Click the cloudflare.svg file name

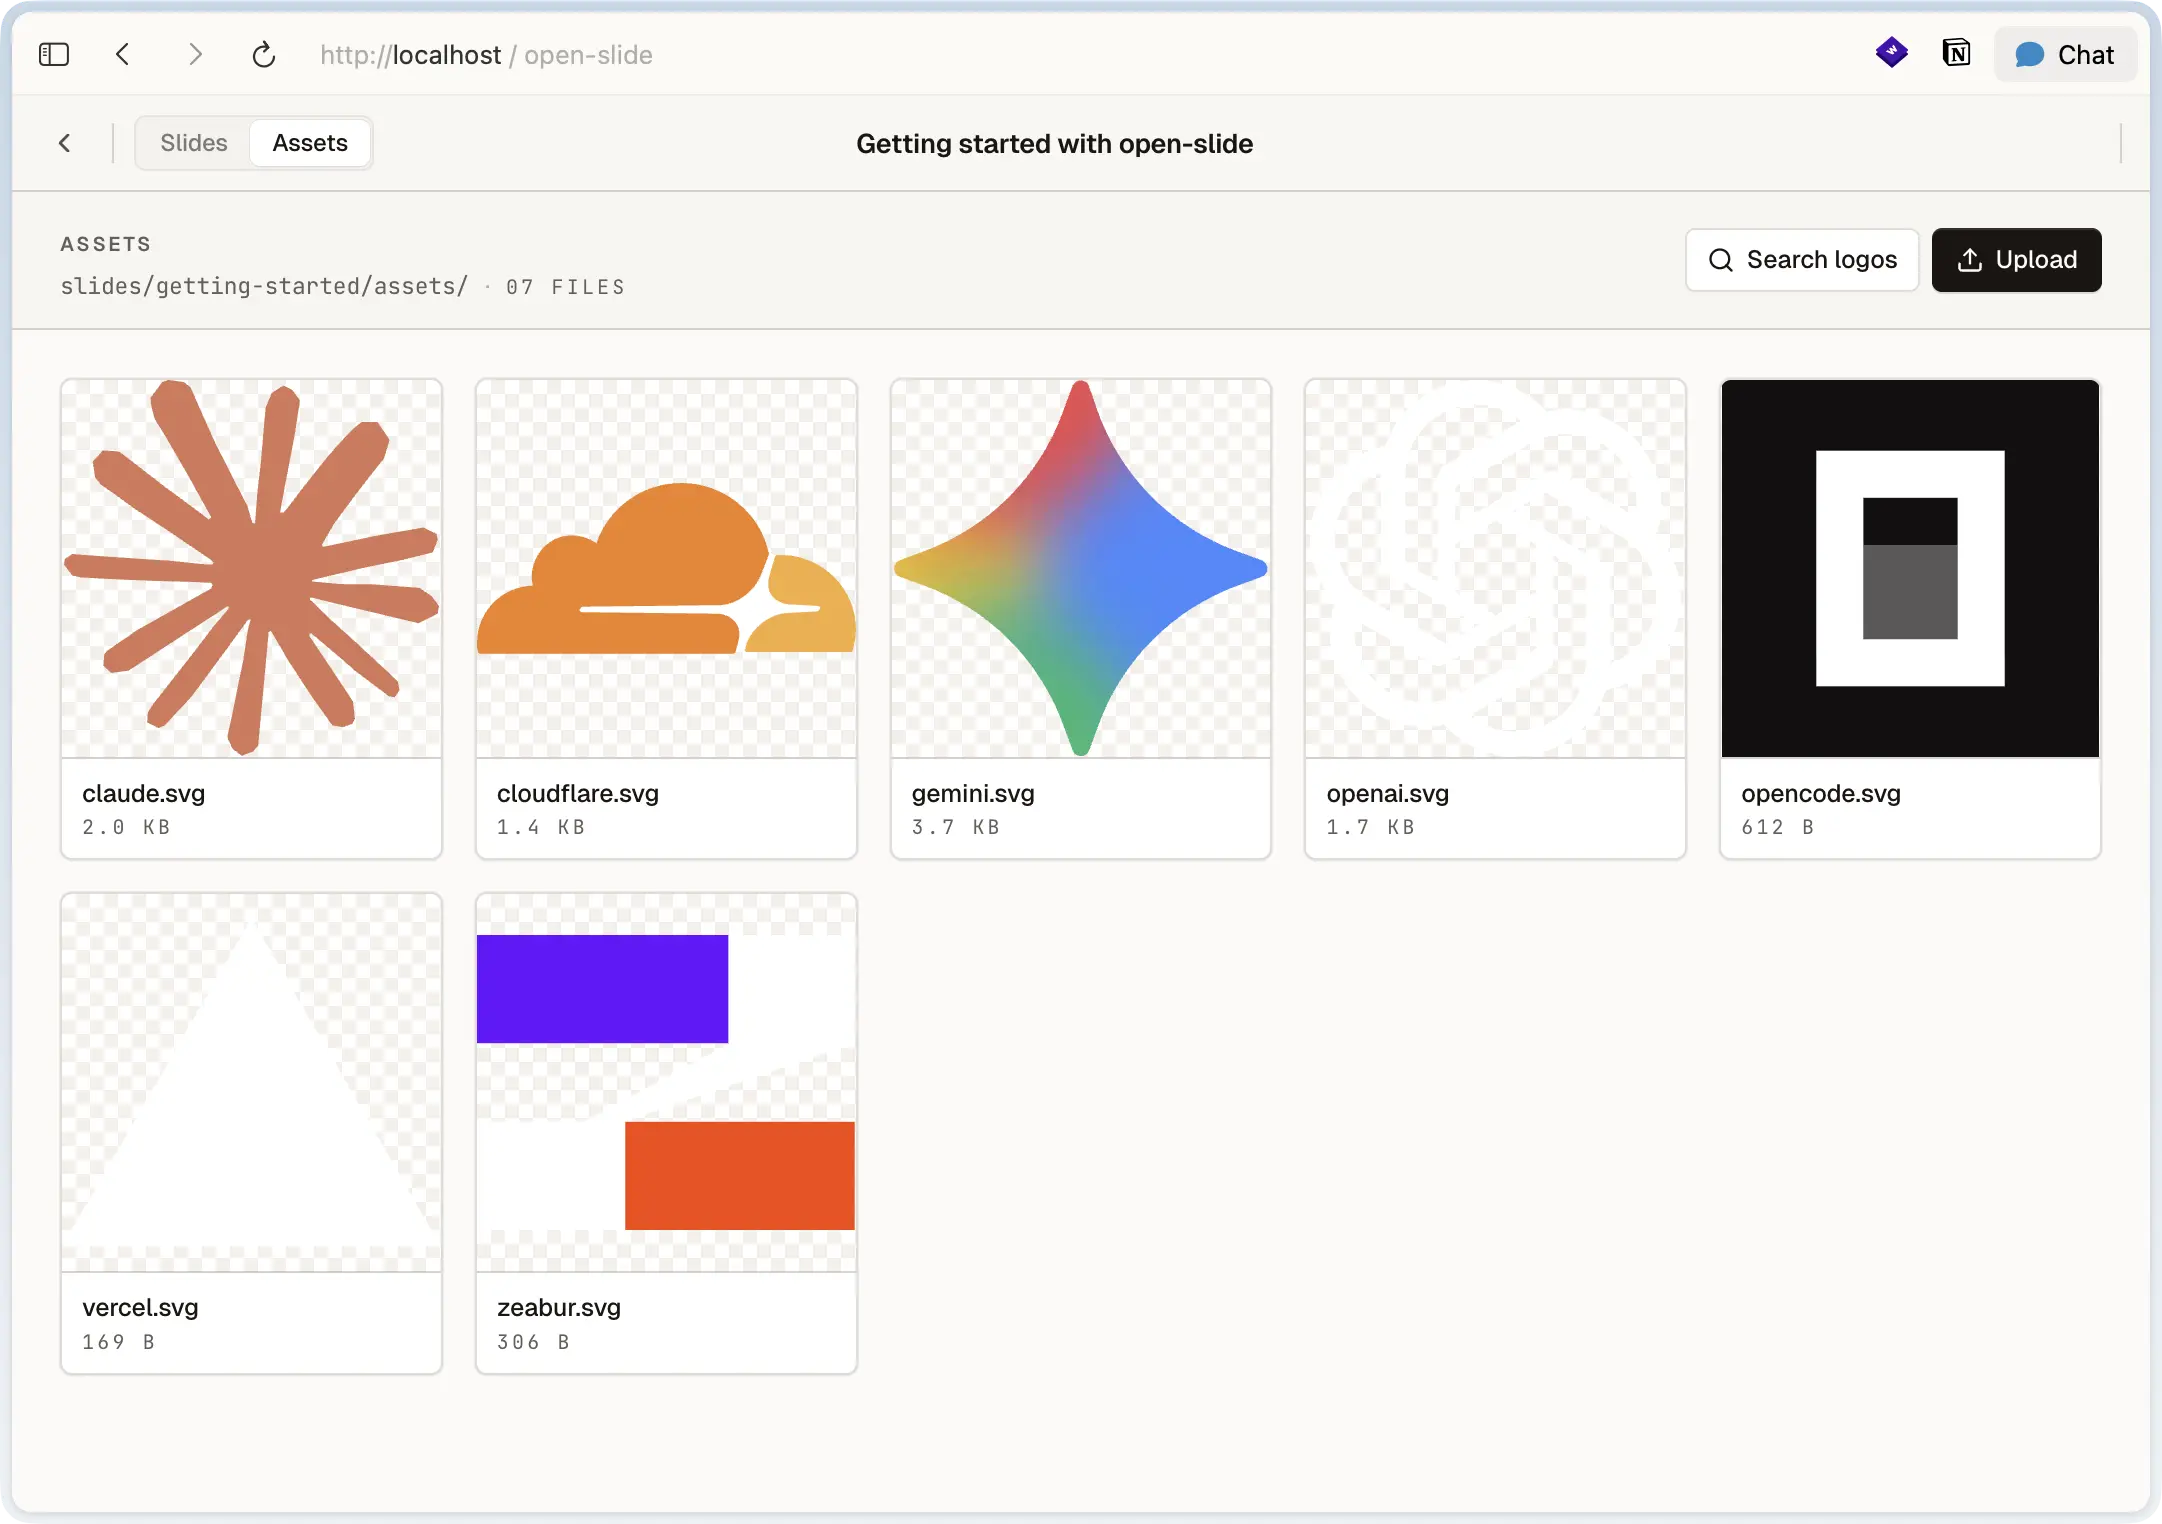click(578, 793)
